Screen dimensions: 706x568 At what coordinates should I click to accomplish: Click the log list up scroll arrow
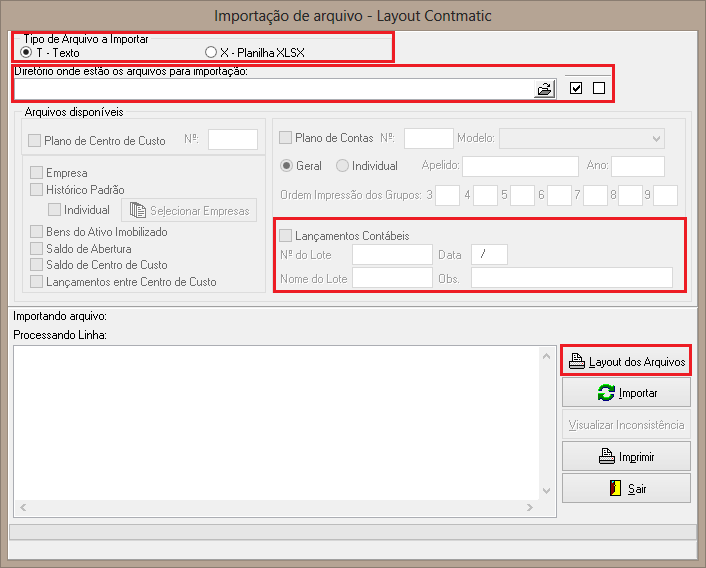coord(547,356)
